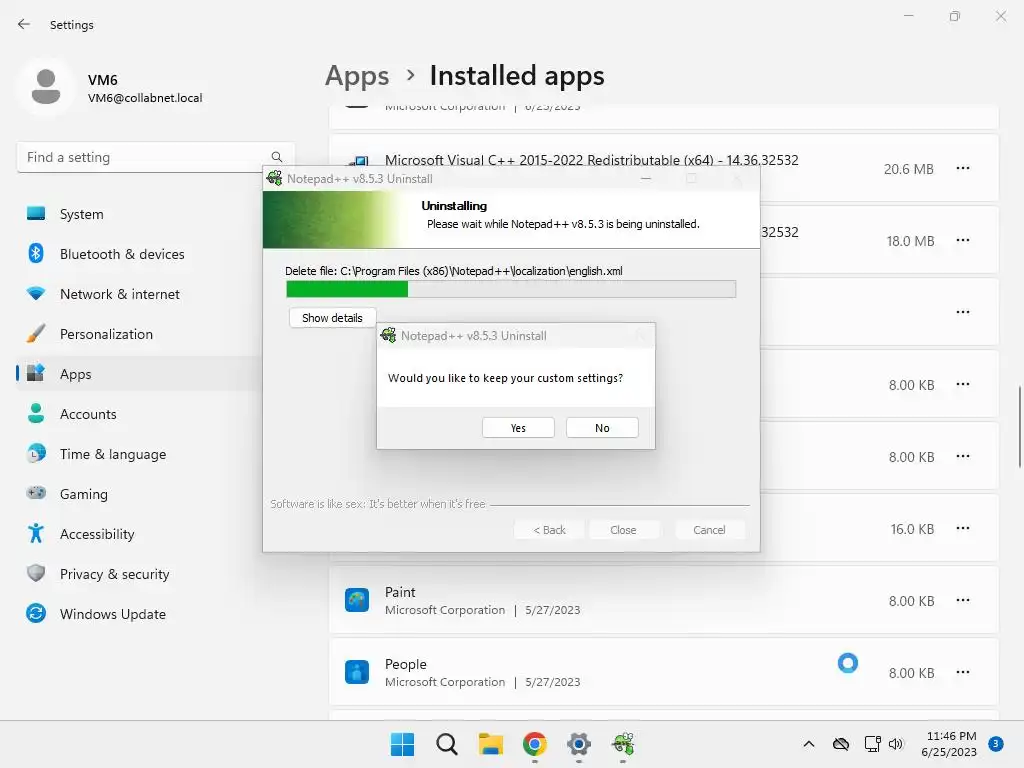Viewport: 1024px width, 768px height.
Task: Click the Settings window vertical scrollbar
Action: [x=1019, y=427]
